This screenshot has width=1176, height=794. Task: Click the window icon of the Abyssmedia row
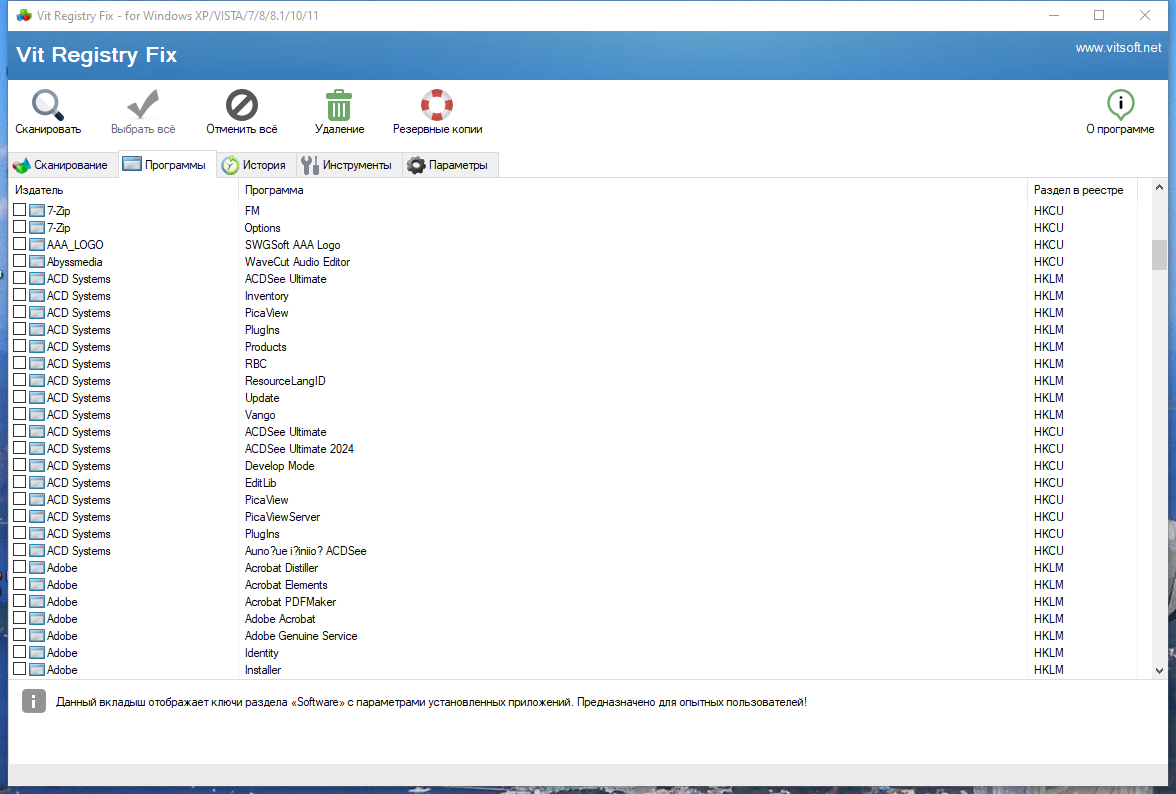point(37,262)
